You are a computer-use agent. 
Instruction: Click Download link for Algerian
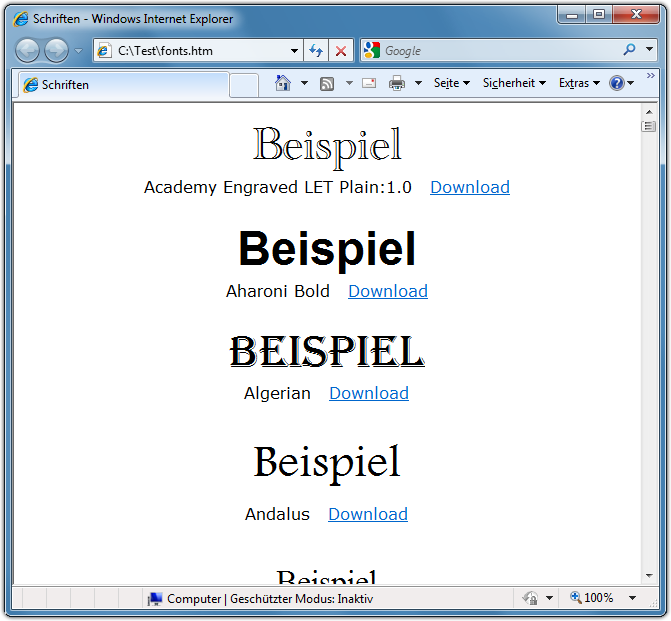point(369,393)
